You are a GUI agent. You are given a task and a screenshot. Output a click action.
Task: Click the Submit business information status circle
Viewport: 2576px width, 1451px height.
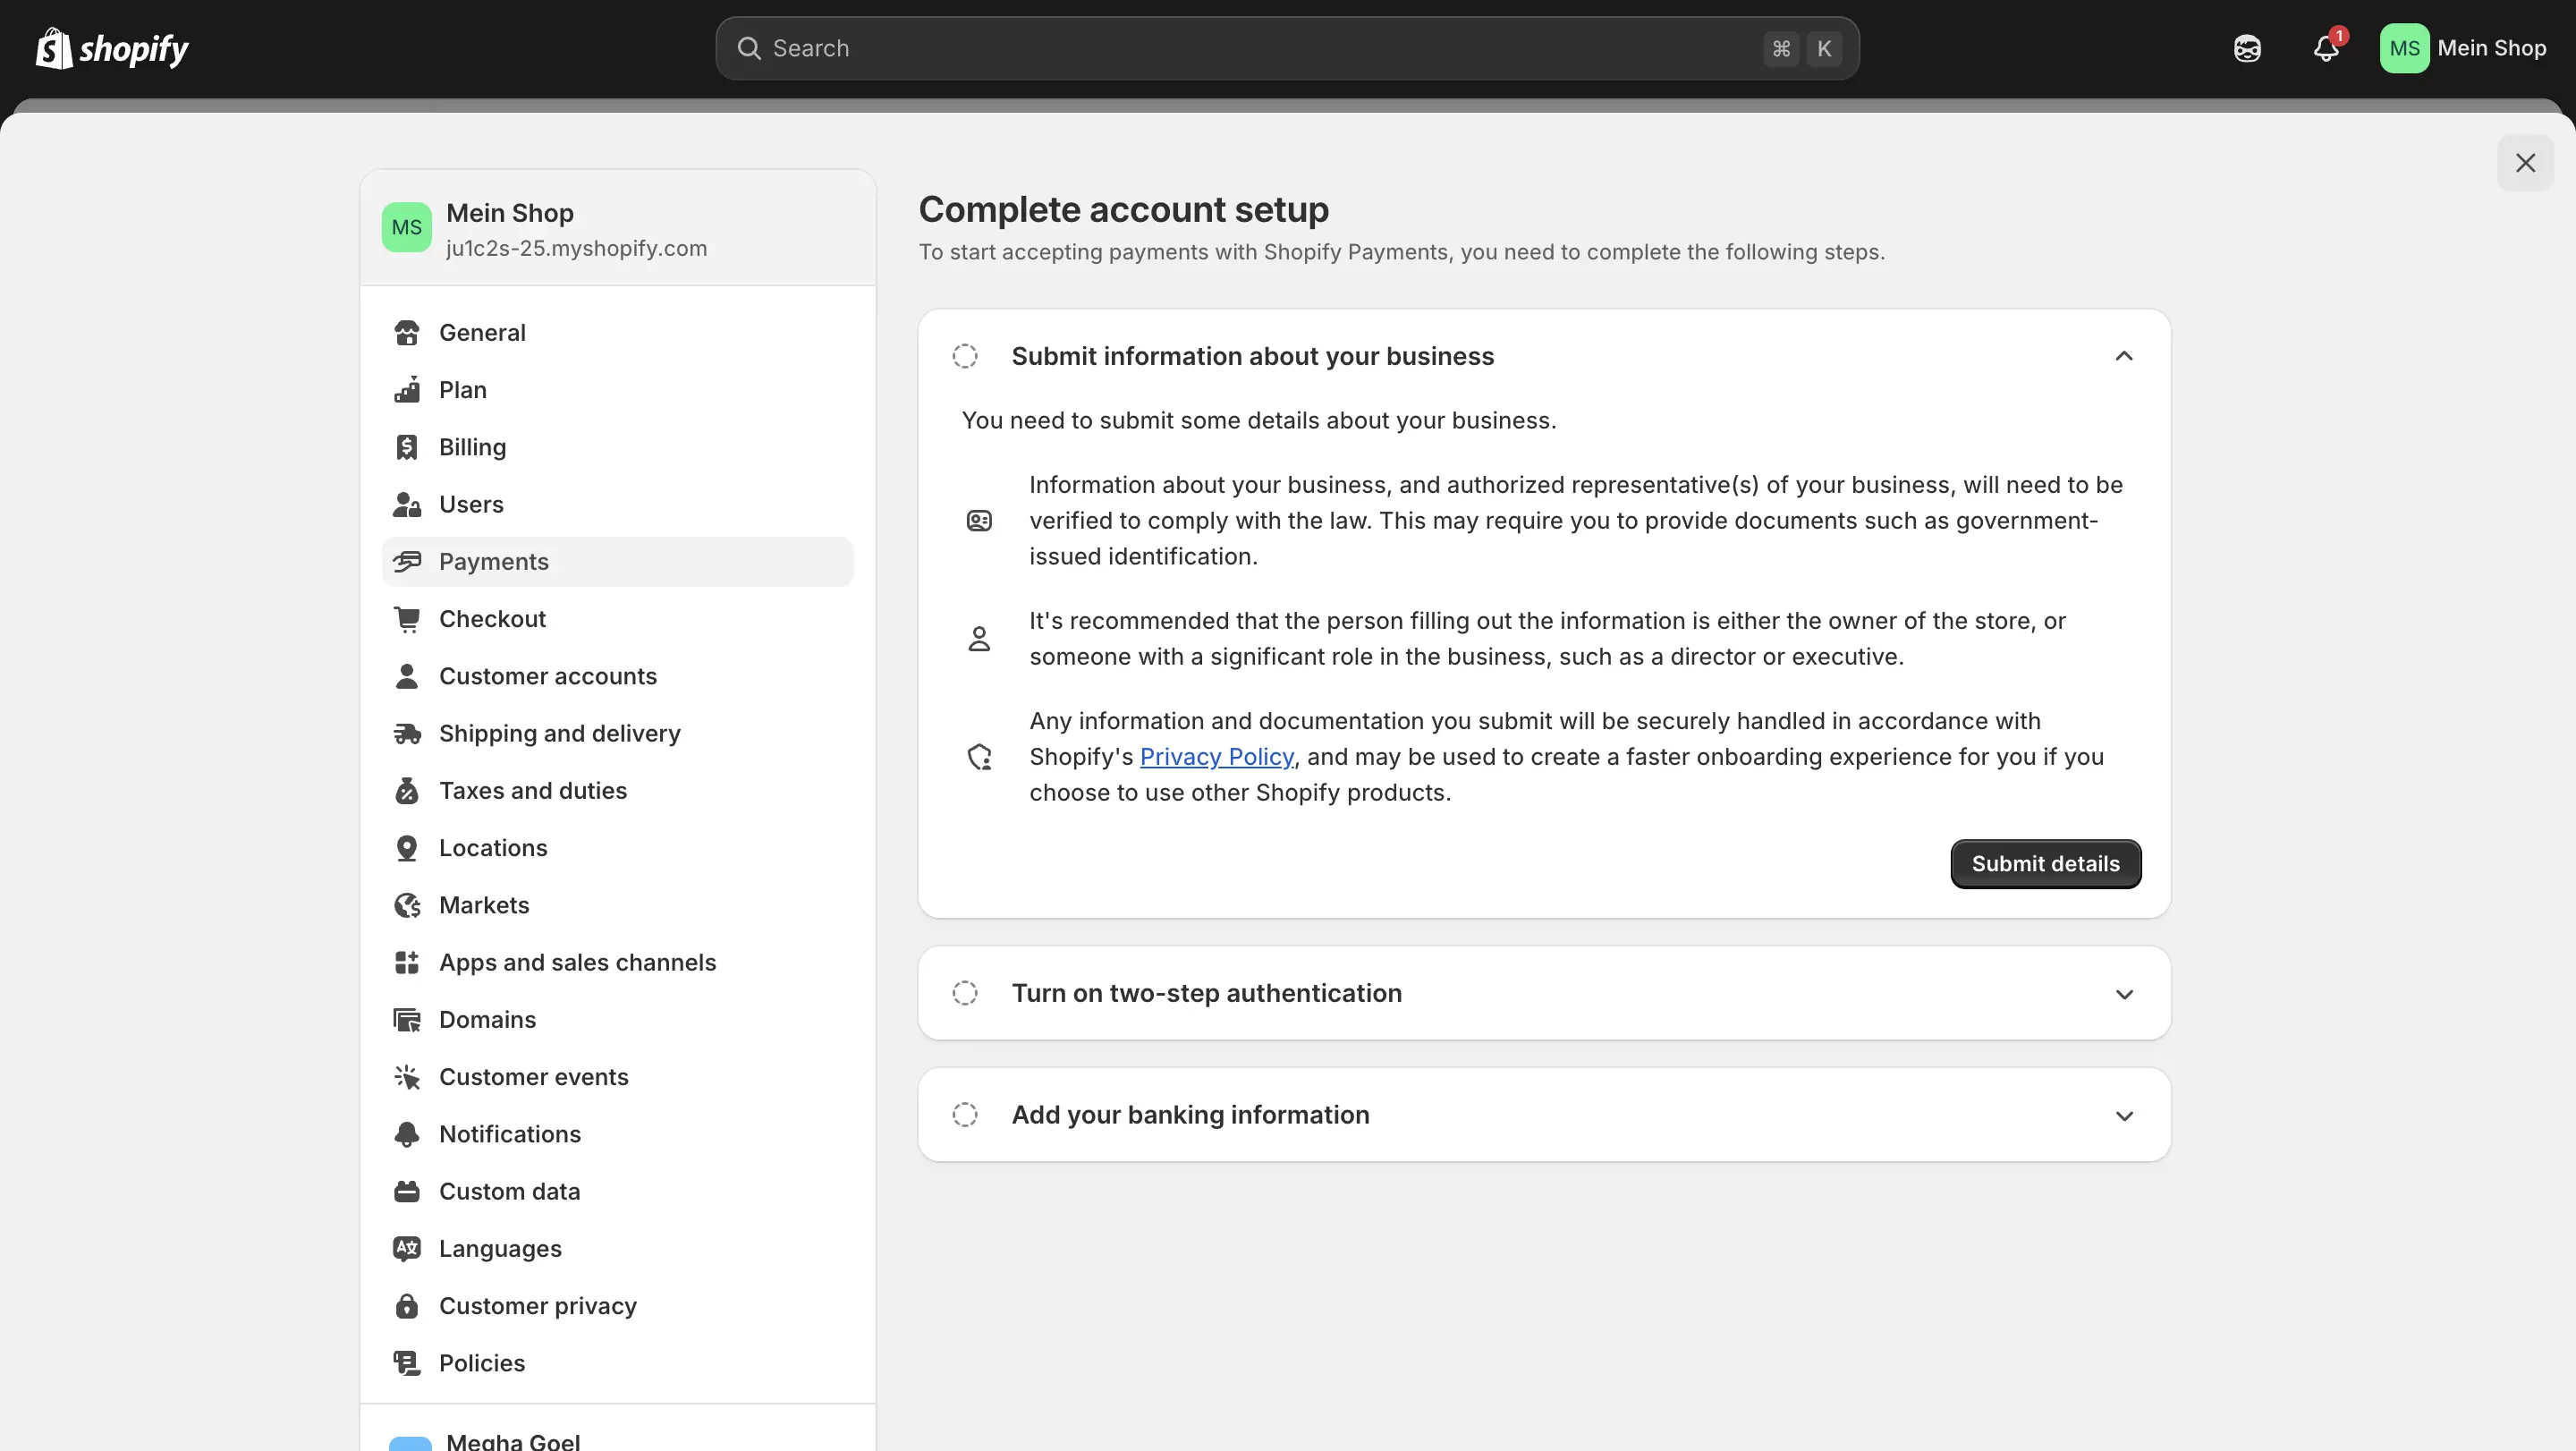965,356
